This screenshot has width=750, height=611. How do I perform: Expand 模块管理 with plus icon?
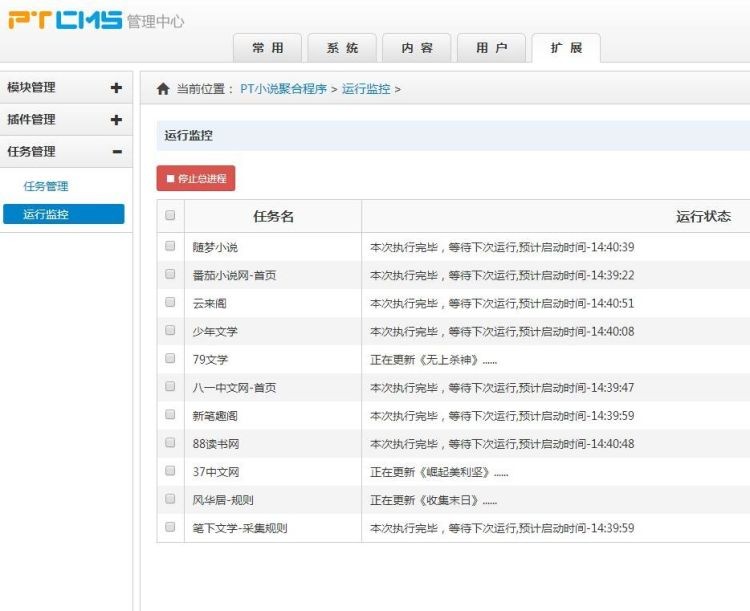click(x=116, y=88)
